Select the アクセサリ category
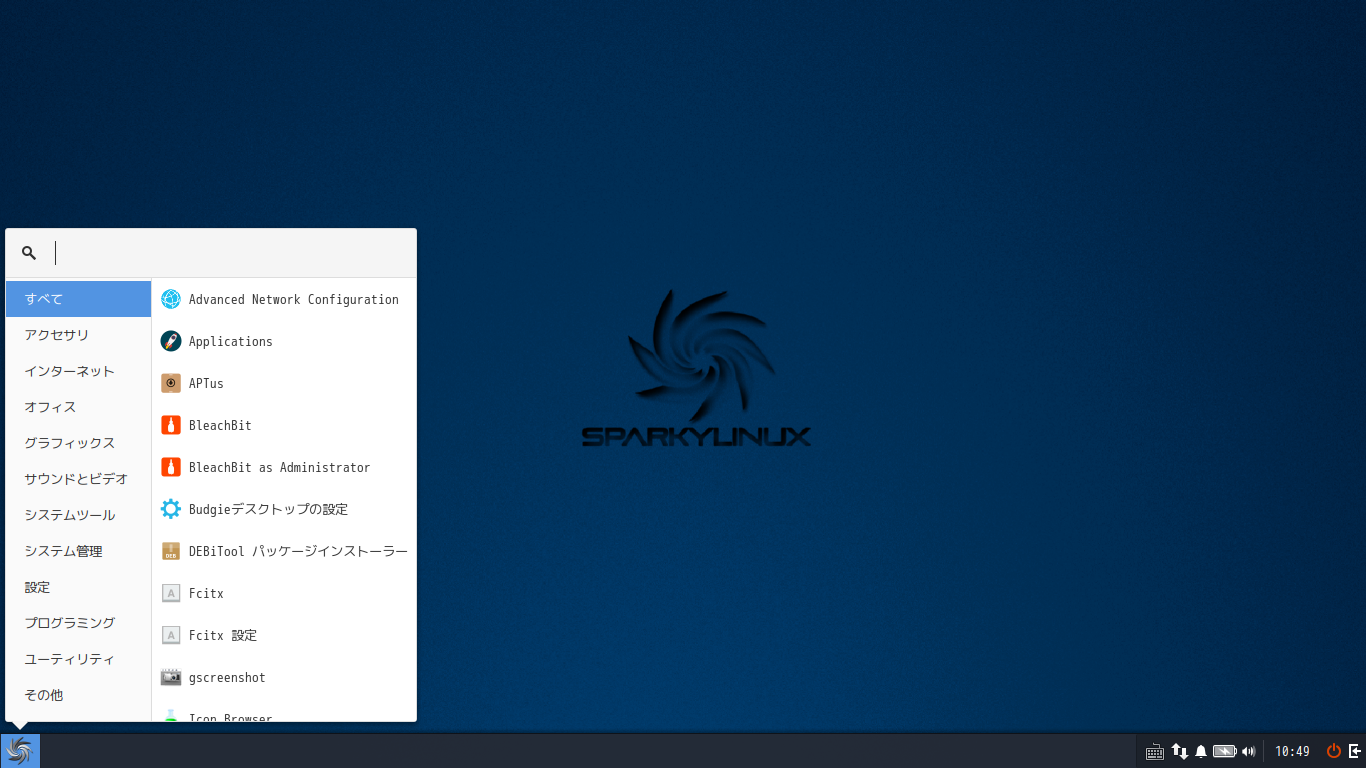Screen dimensions: 1366x768 (x=78, y=335)
